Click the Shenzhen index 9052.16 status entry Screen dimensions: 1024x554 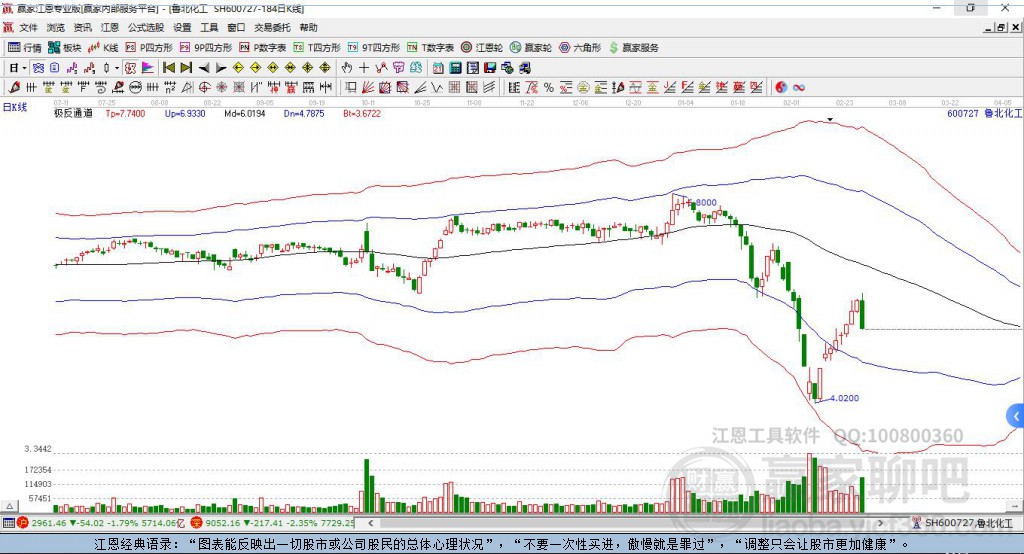point(273,523)
